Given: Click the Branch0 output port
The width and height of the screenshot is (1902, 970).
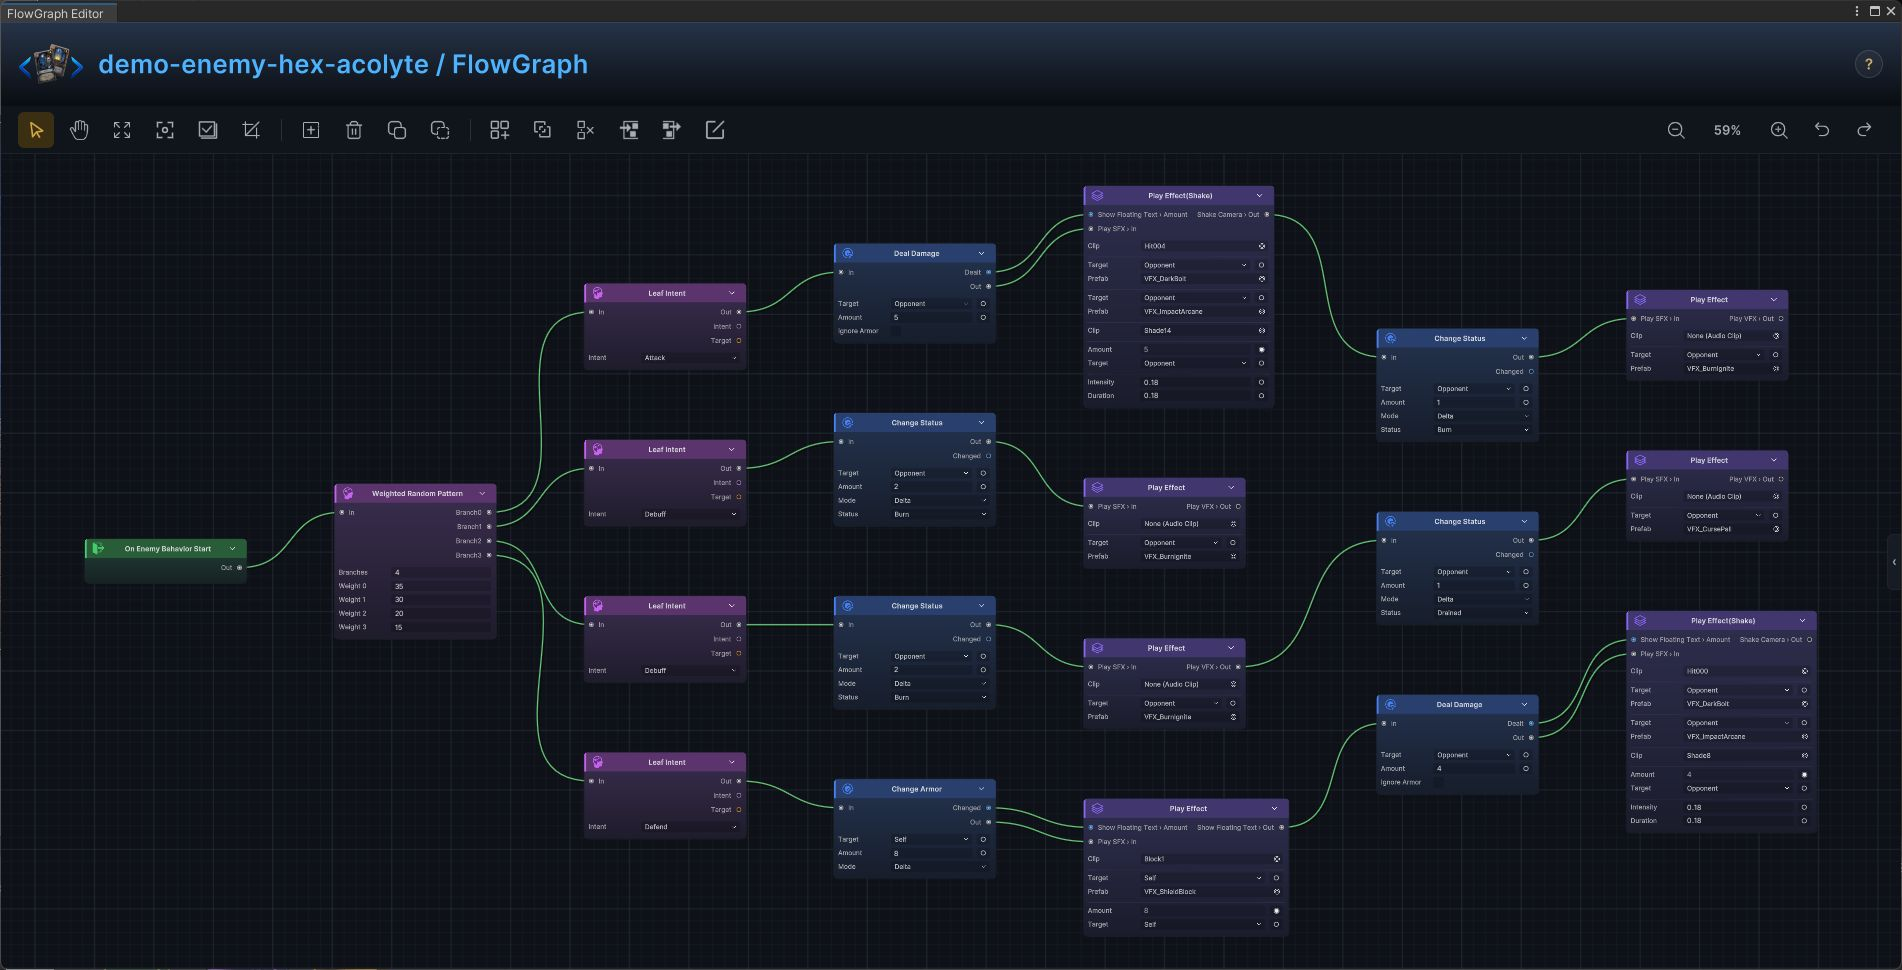Looking at the screenshot, I should click(489, 512).
